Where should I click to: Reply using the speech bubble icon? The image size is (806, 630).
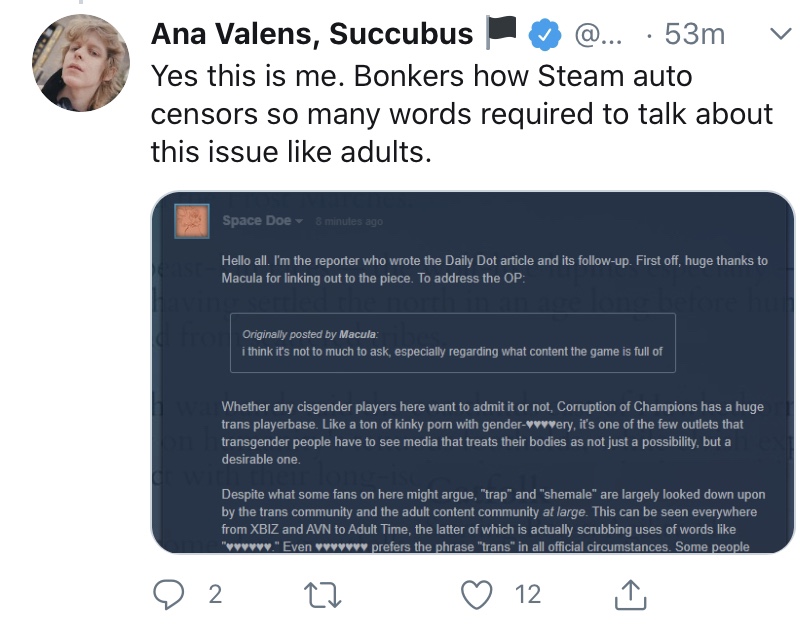(x=170, y=596)
